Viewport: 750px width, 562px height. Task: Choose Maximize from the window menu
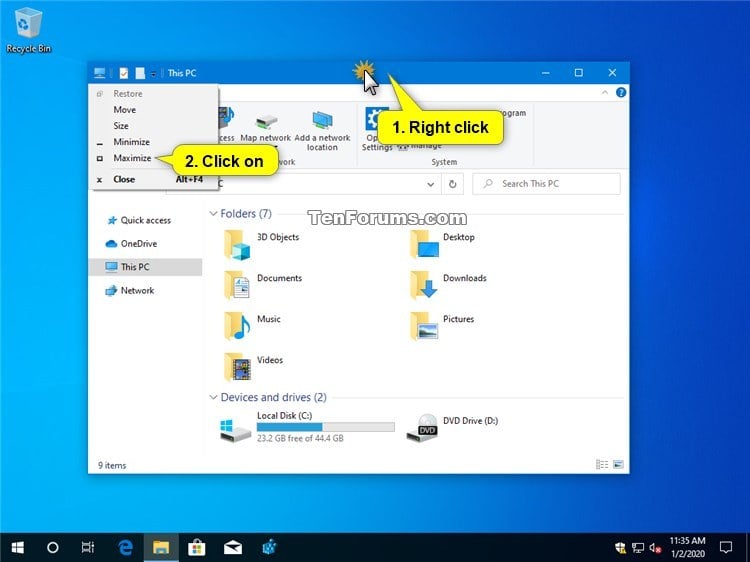132,158
